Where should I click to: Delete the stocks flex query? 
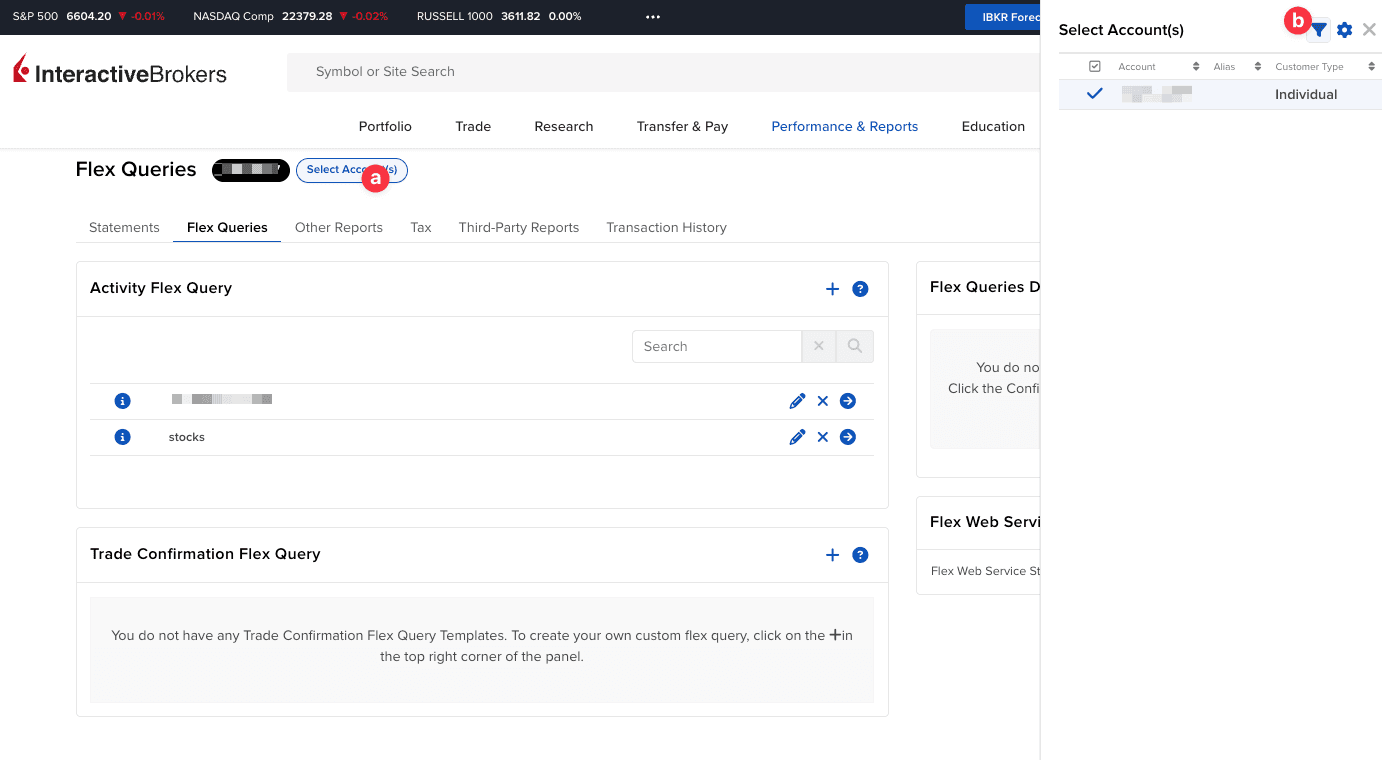coord(823,437)
